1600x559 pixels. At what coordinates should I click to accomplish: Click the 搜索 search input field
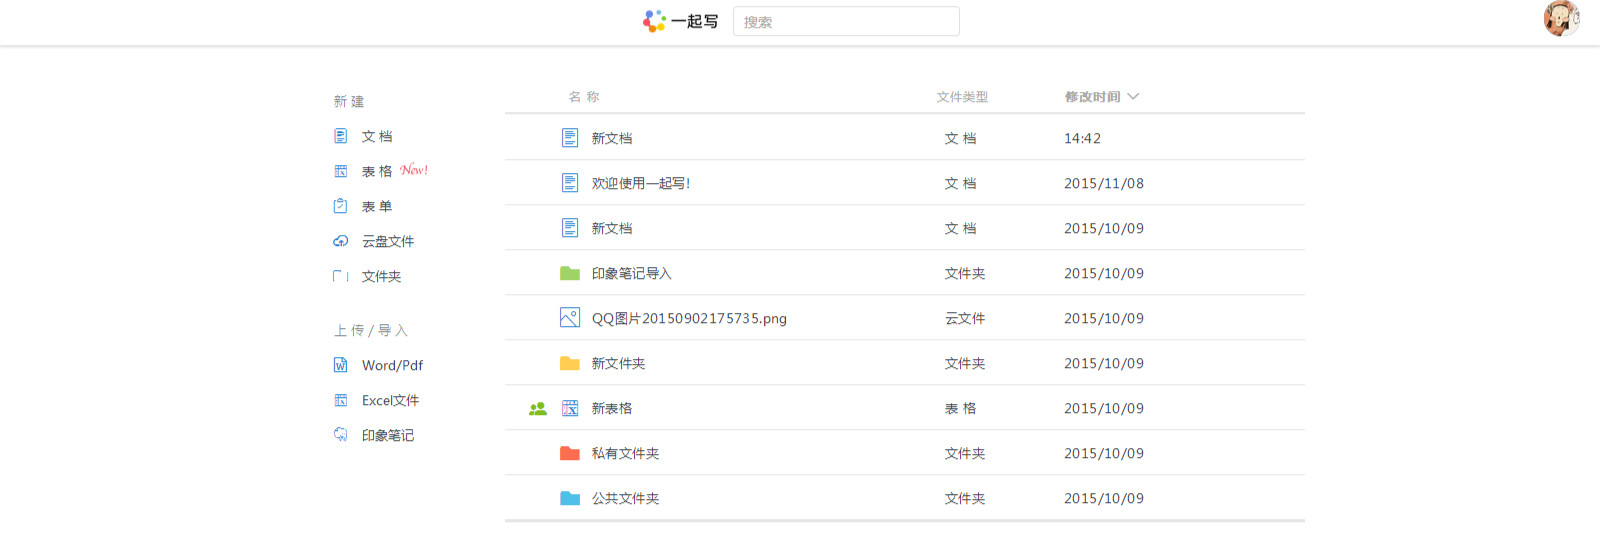pyautogui.click(x=846, y=22)
